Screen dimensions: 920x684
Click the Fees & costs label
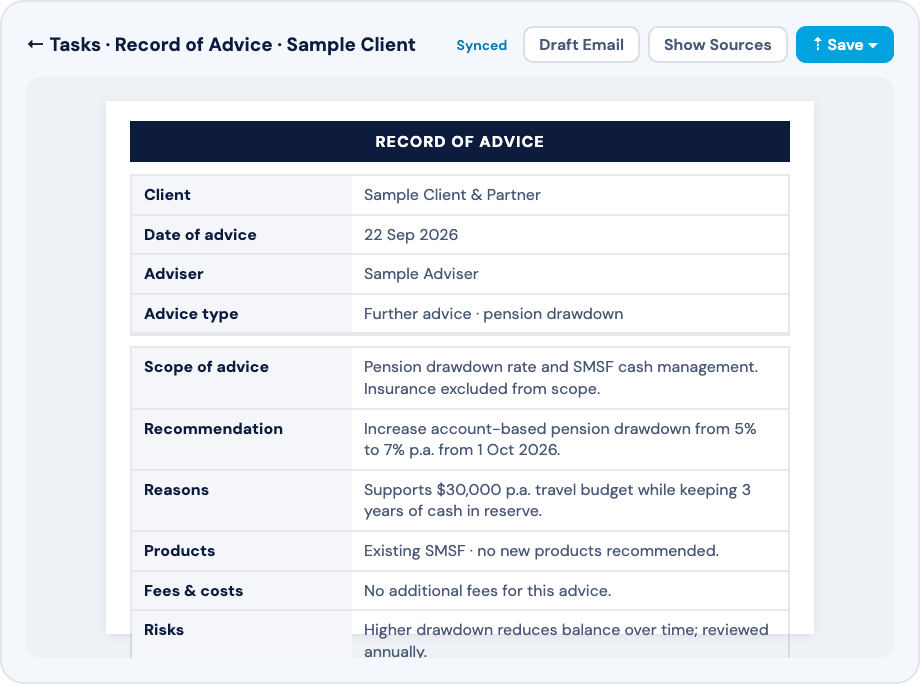194,591
